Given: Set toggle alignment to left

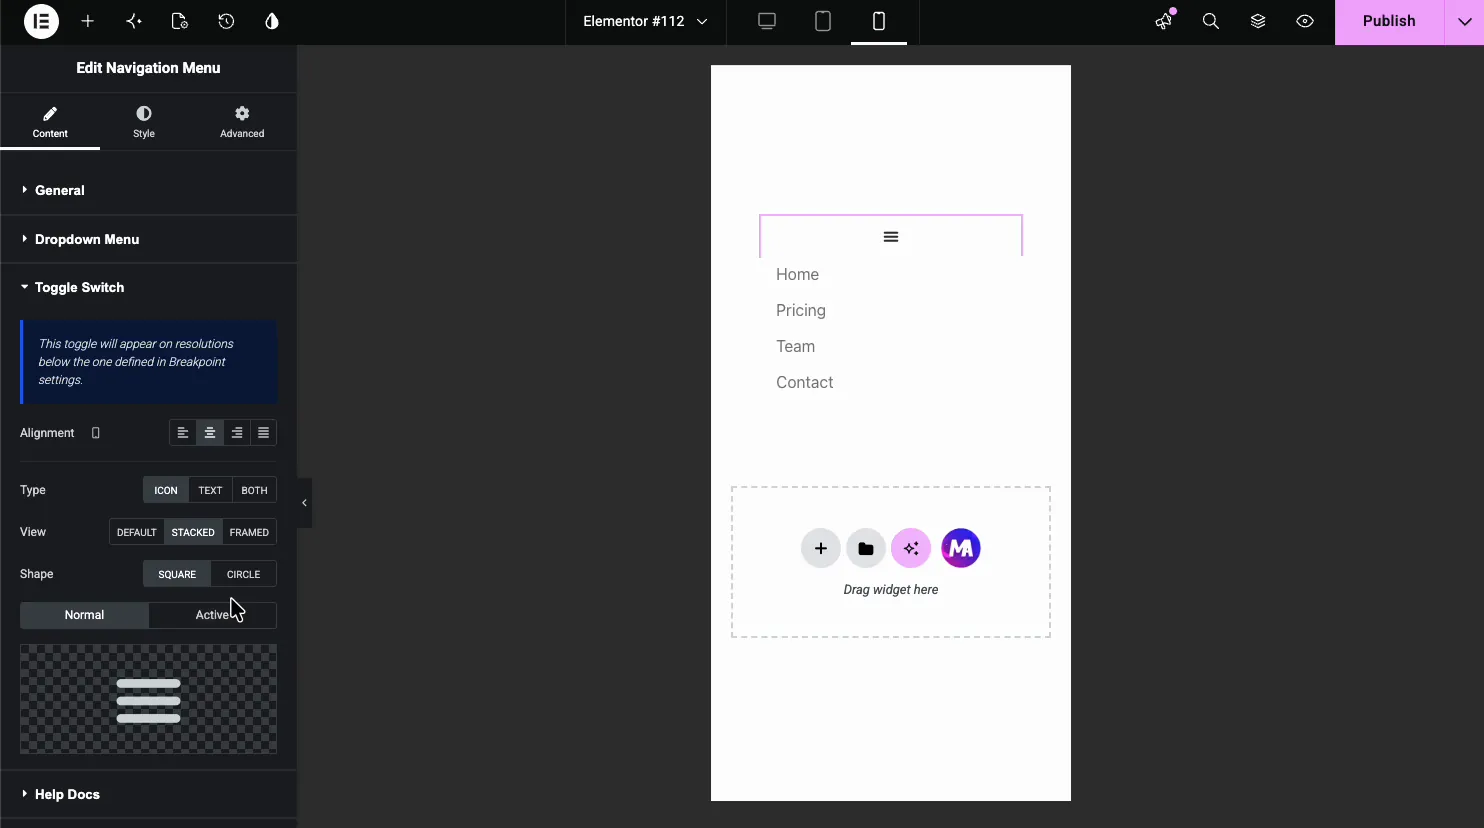Looking at the screenshot, I should tap(183, 433).
